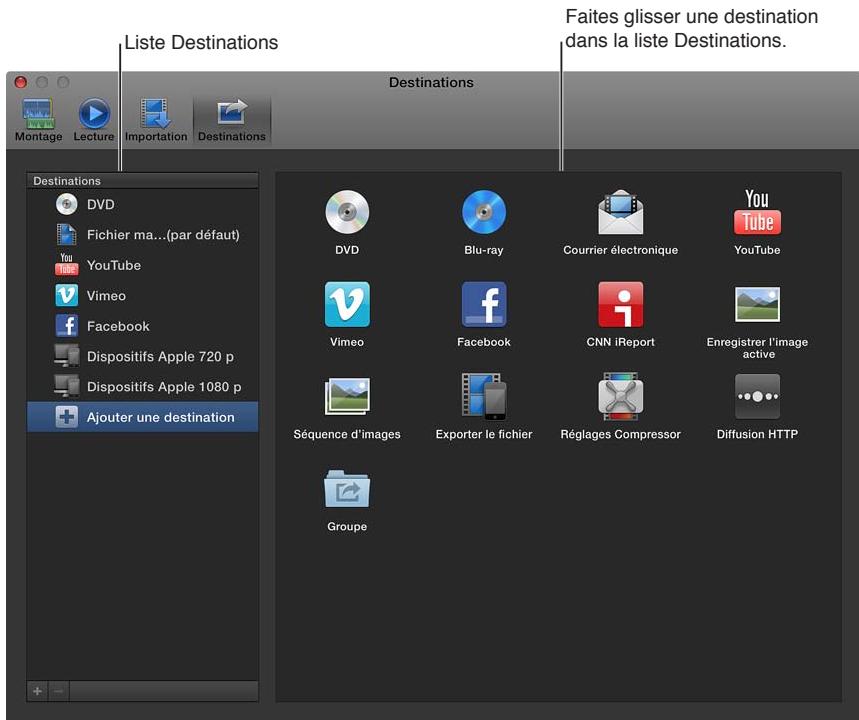Click the Réglages Compressor icon
859x720 pixels.
tap(620, 396)
